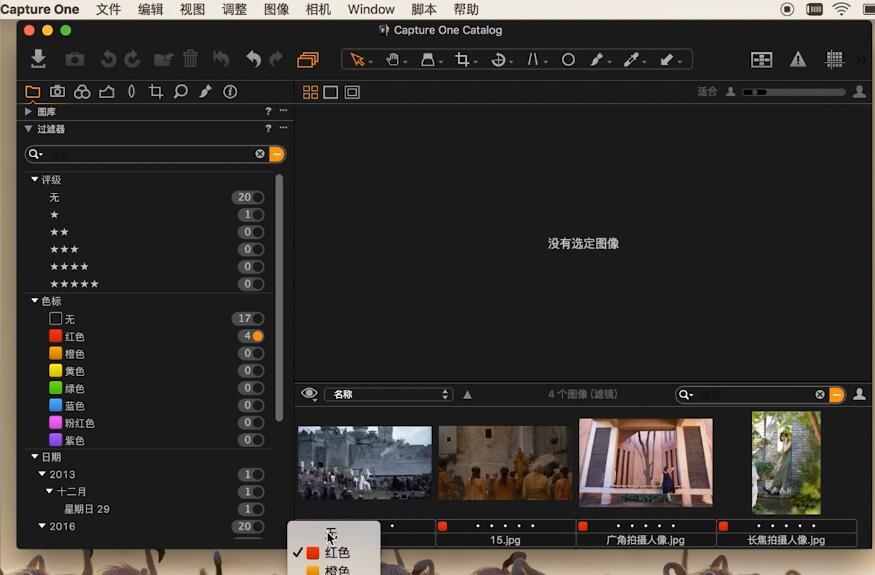Switch to single image viewer mode
This screenshot has height=575, width=875.
point(331,92)
